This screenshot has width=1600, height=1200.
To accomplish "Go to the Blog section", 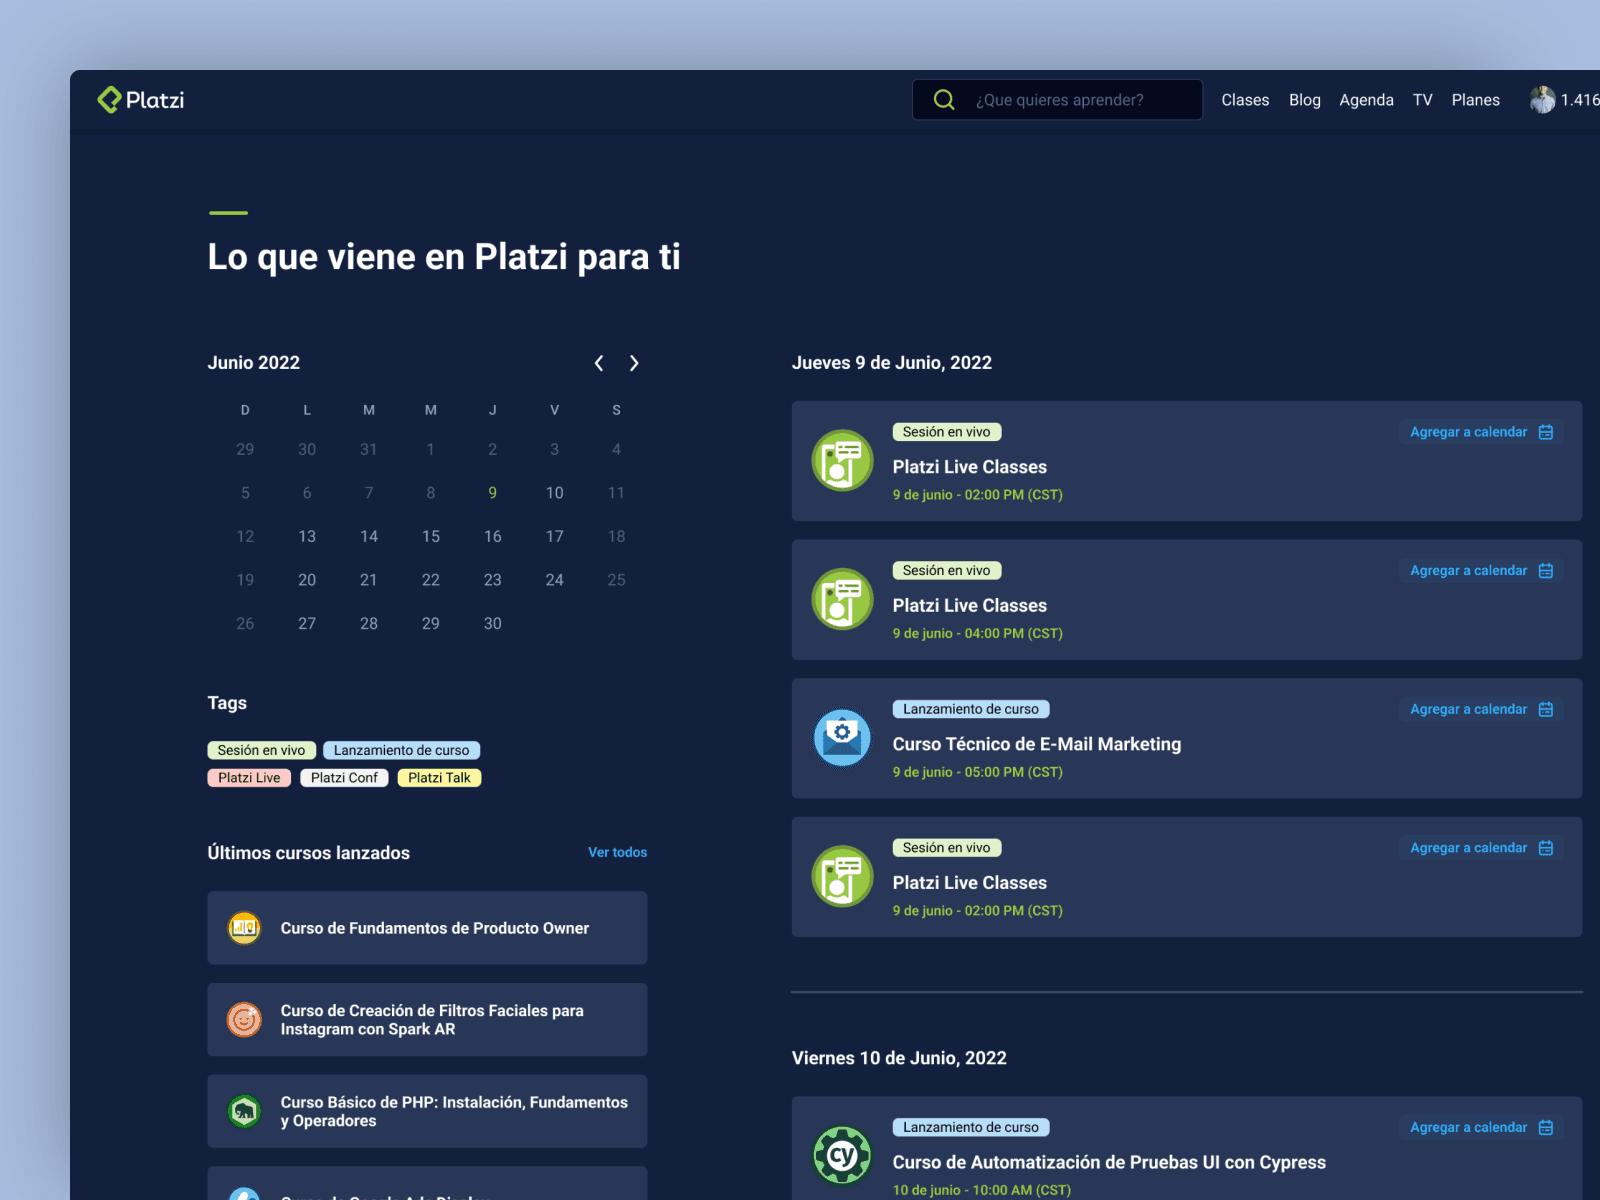I will pos(1305,100).
